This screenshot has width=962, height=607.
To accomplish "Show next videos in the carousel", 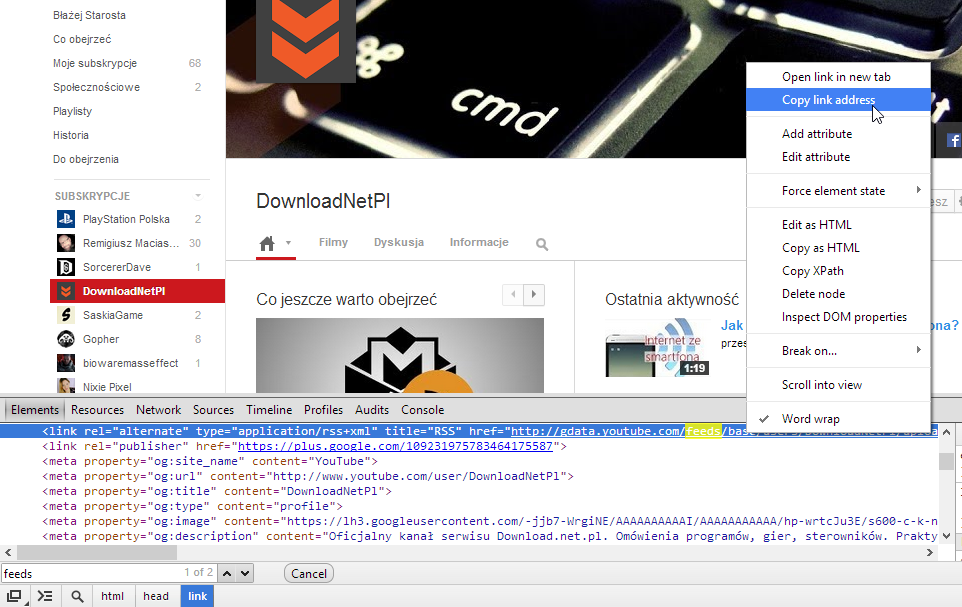I will [534, 295].
